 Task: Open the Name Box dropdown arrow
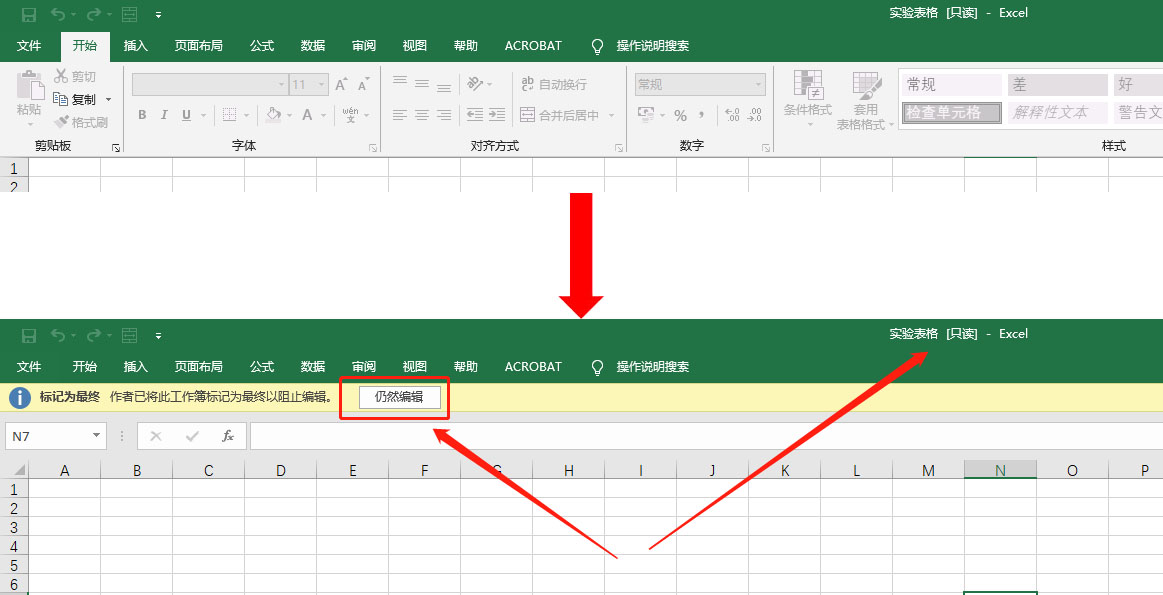[98, 436]
